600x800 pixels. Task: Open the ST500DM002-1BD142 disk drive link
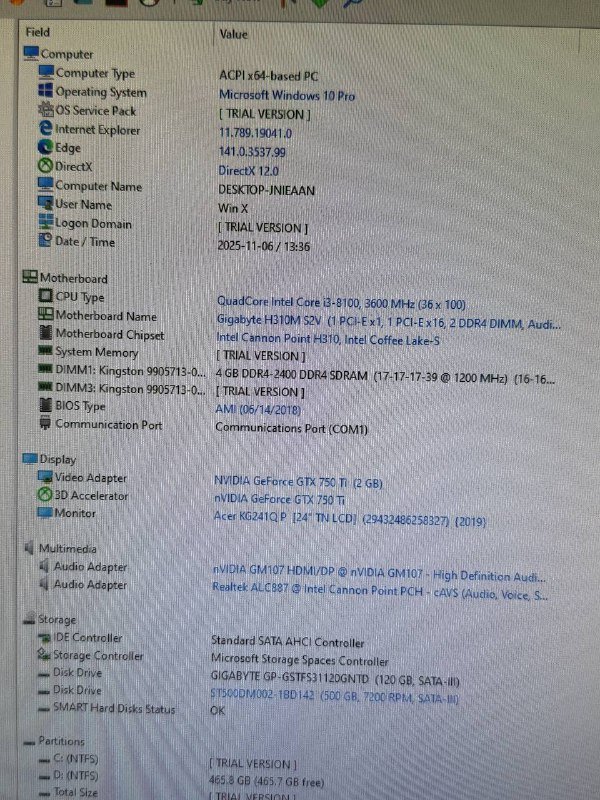[334, 696]
